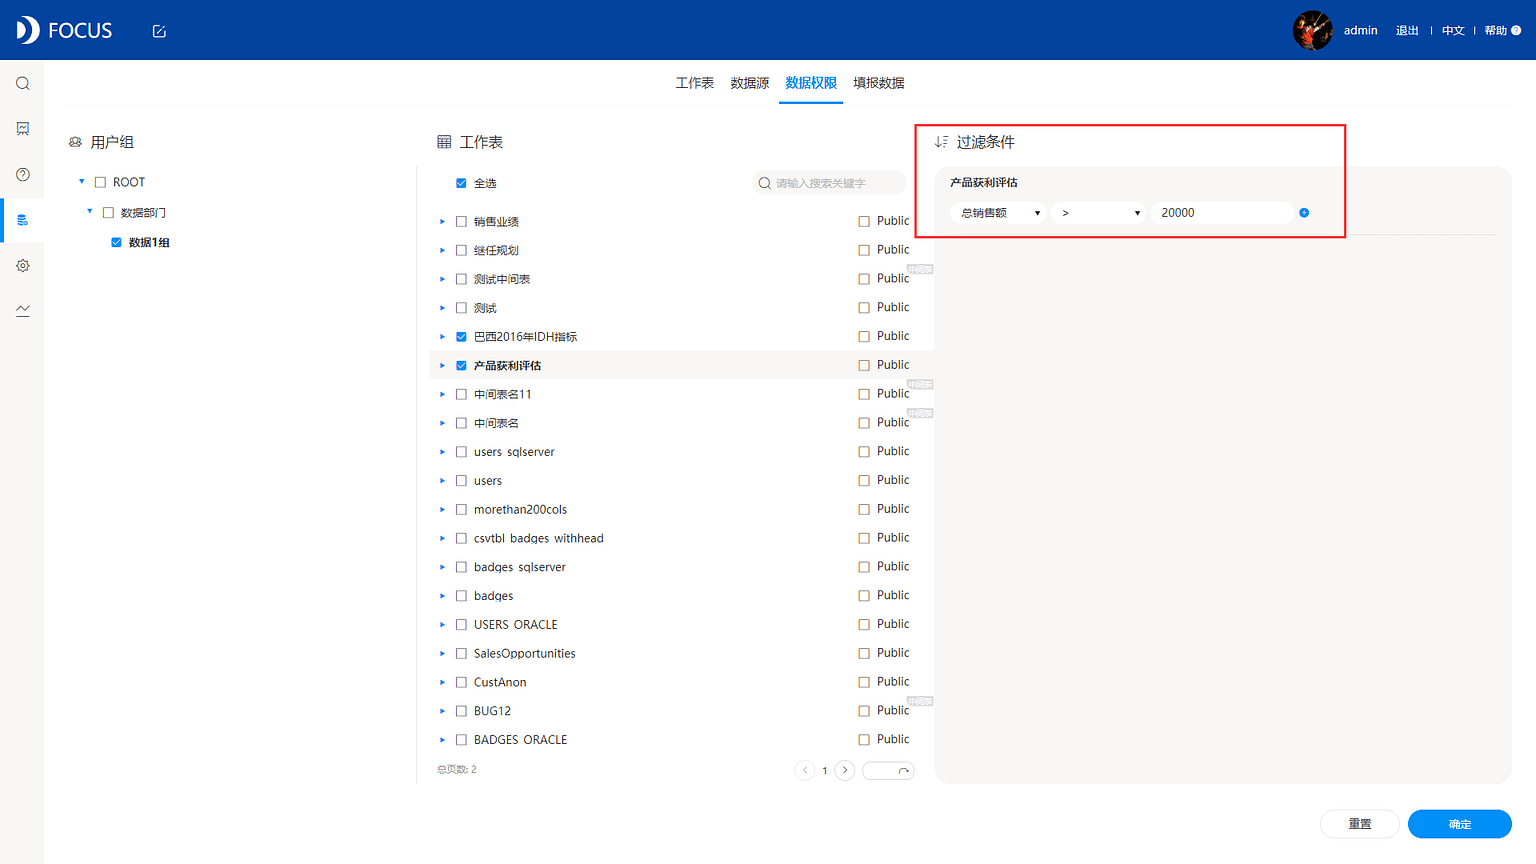
Task: Open the > operator dropdown
Action: pyautogui.click(x=1098, y=213)
